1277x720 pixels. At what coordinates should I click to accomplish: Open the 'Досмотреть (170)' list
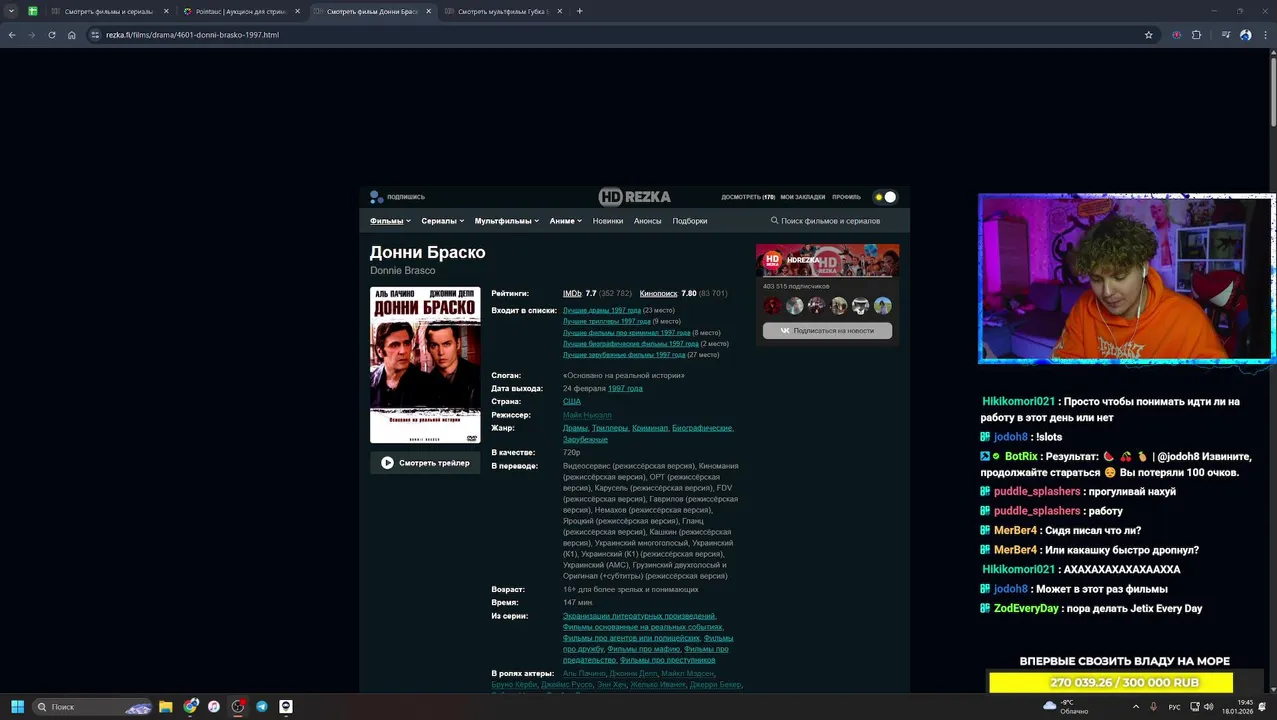748,197
